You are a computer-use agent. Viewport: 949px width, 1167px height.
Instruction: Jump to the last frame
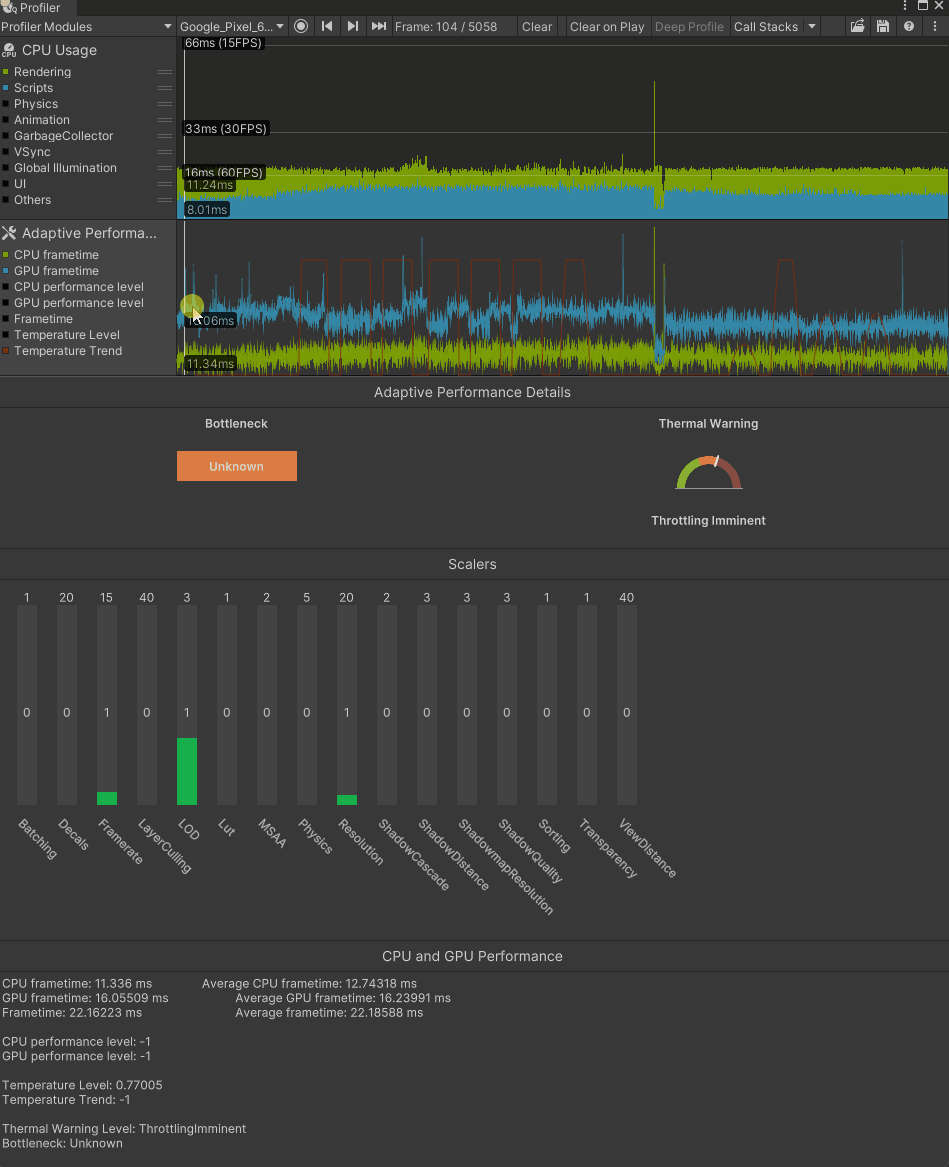[379, 27]
